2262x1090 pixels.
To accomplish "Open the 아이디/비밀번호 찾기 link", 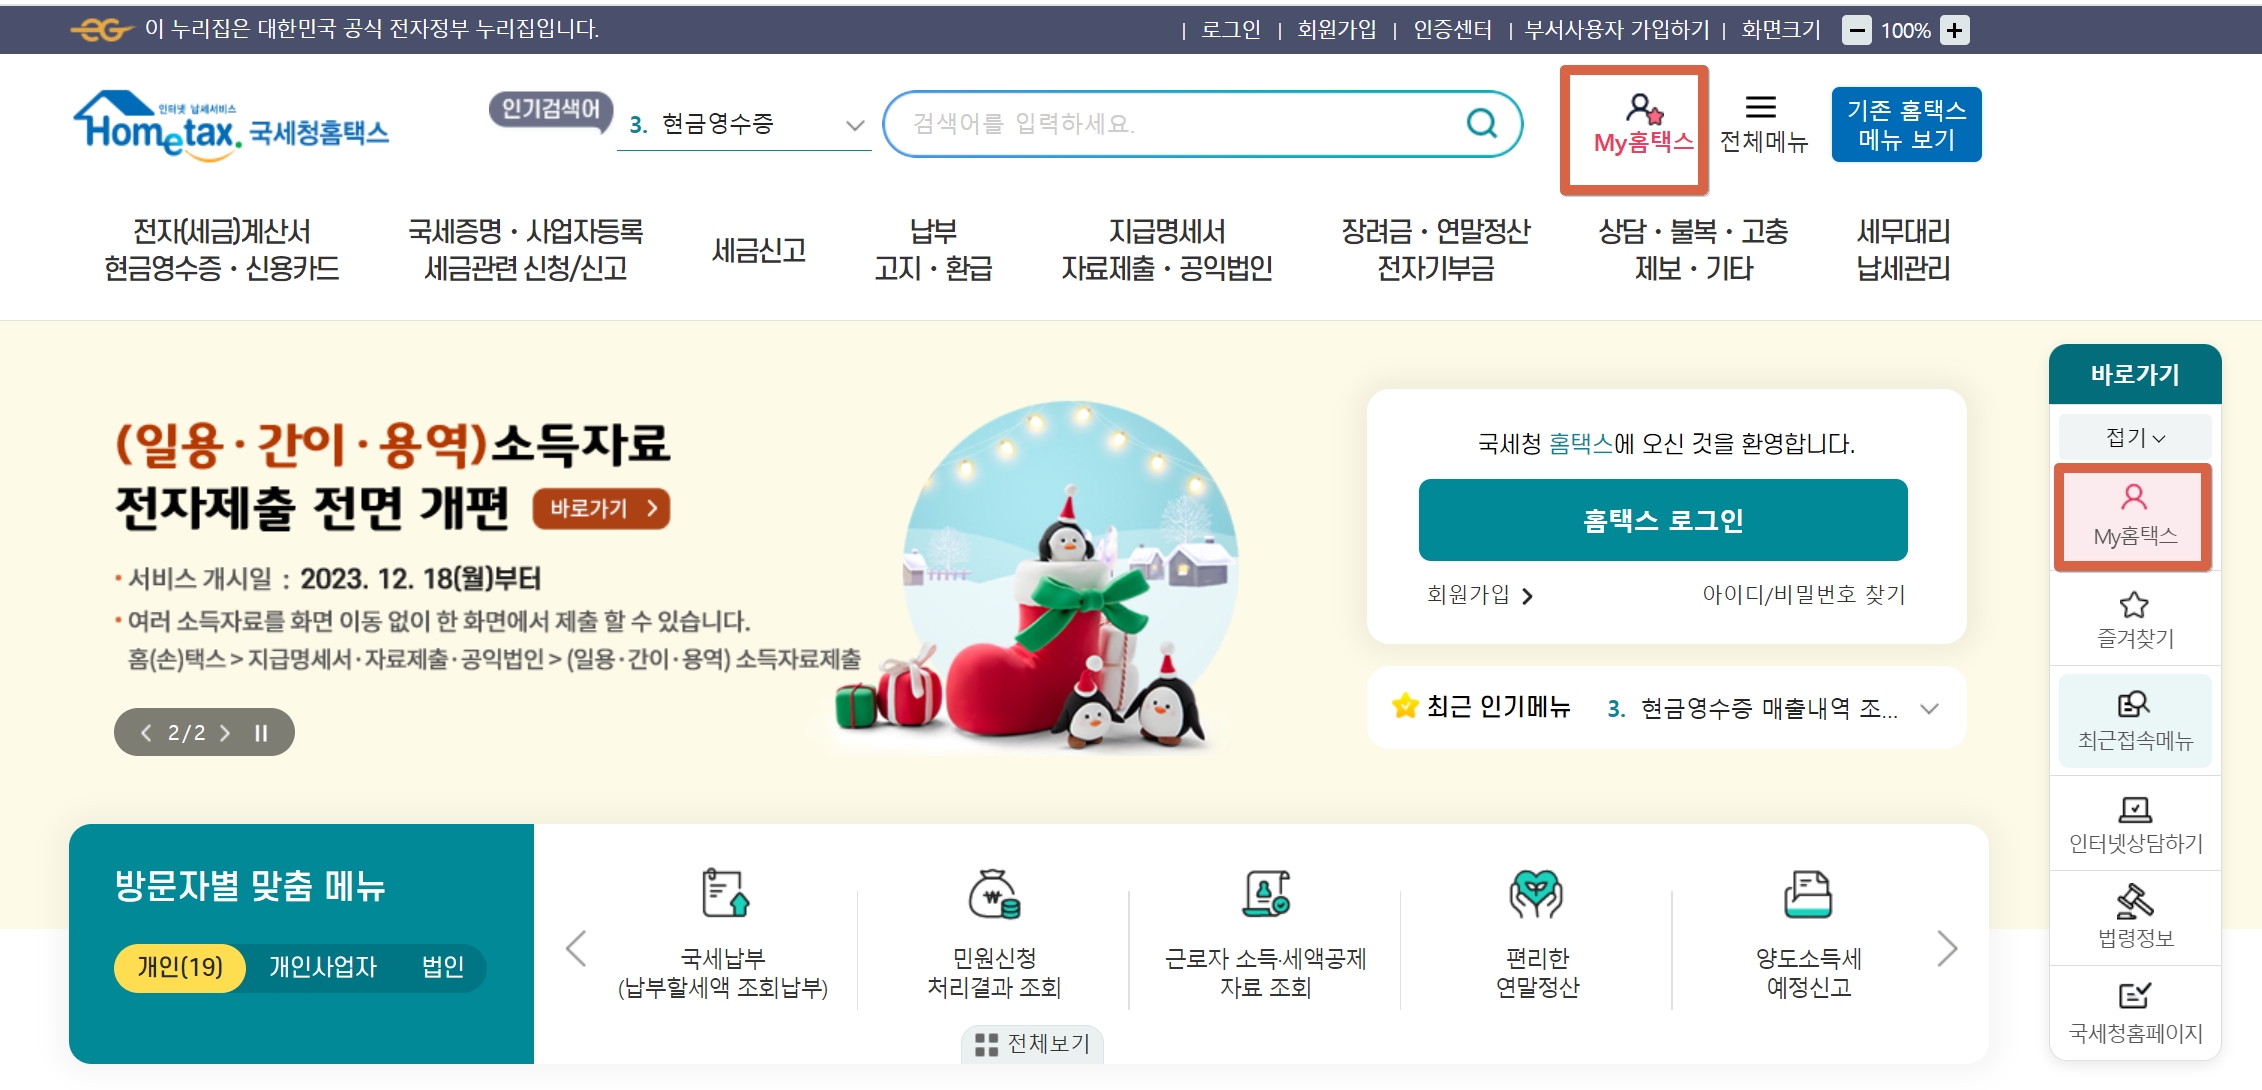I will [x=1804, y=595].
